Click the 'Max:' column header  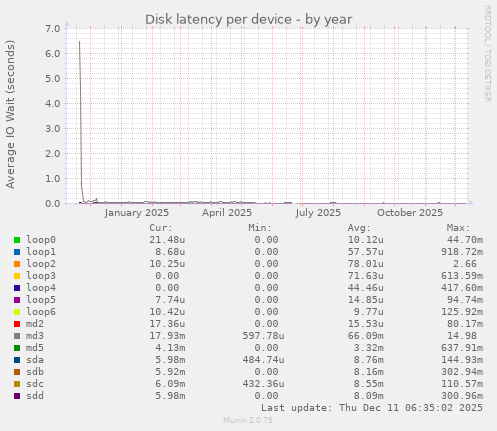(x=458, y=228)
